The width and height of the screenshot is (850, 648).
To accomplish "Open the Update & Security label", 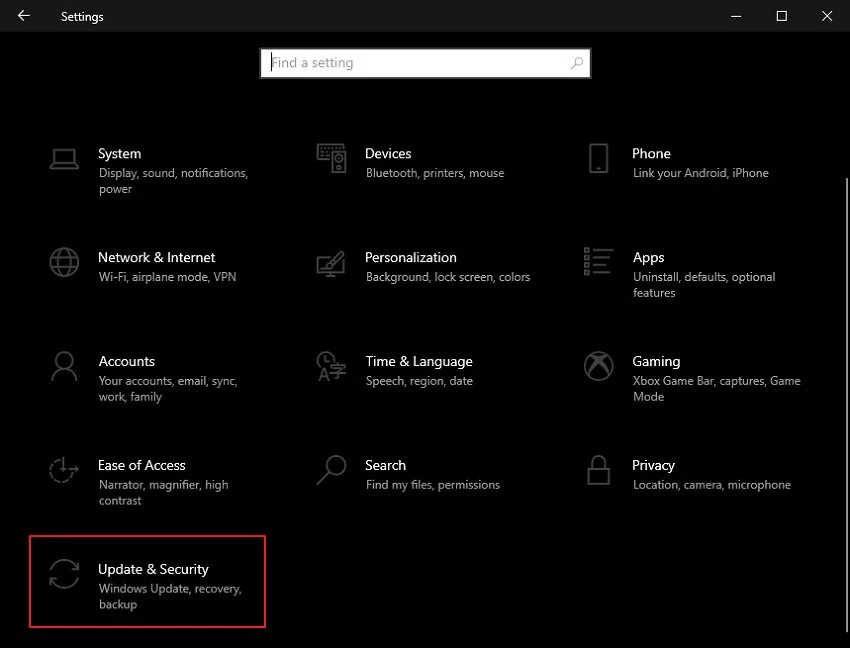I will 153,569.
